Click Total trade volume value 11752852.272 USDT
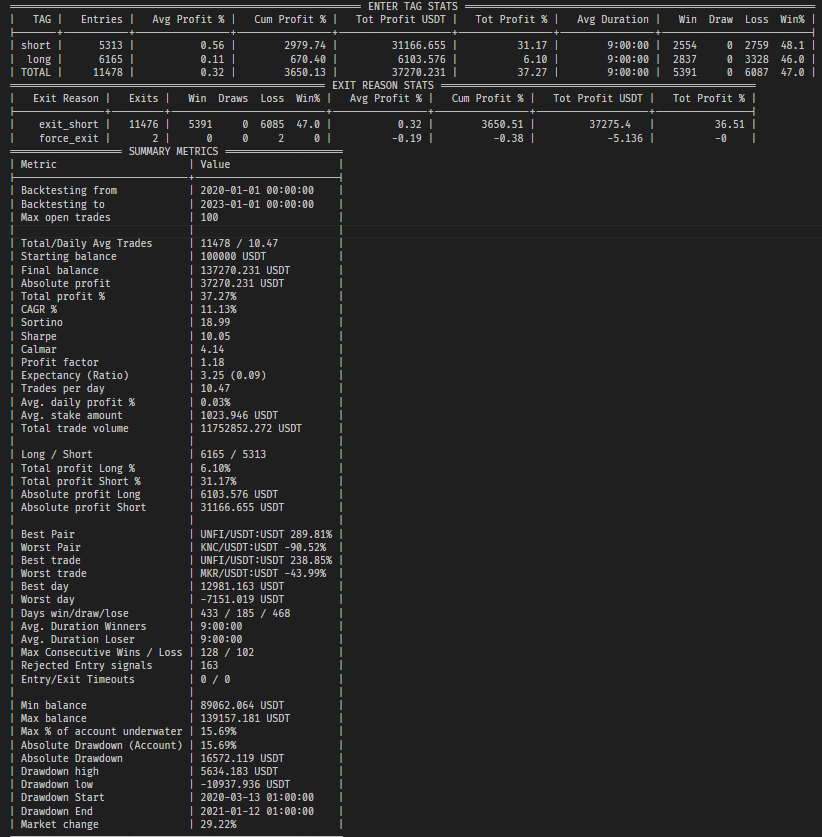The width and height of the screenshot is (822, 837). tap(251, 428)
